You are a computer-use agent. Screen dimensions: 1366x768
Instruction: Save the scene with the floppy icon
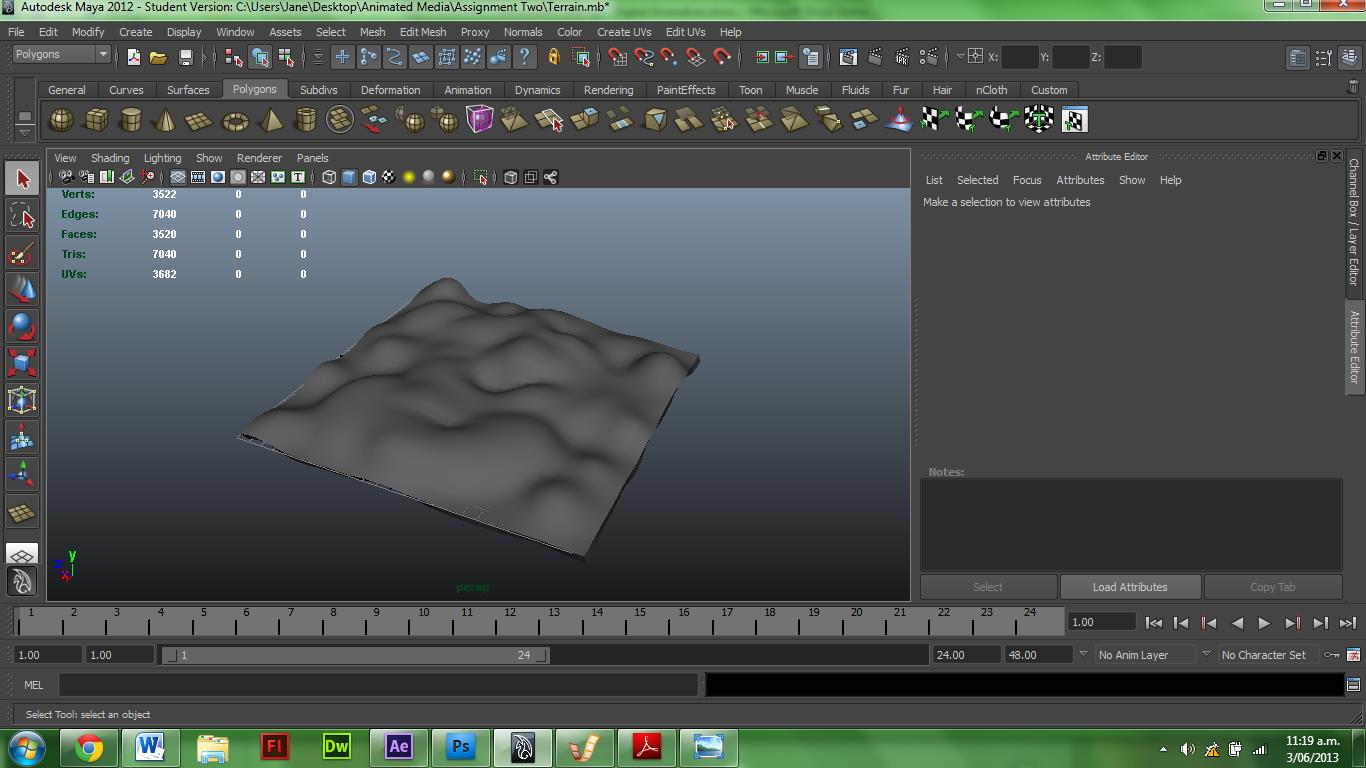coord(185,57)
